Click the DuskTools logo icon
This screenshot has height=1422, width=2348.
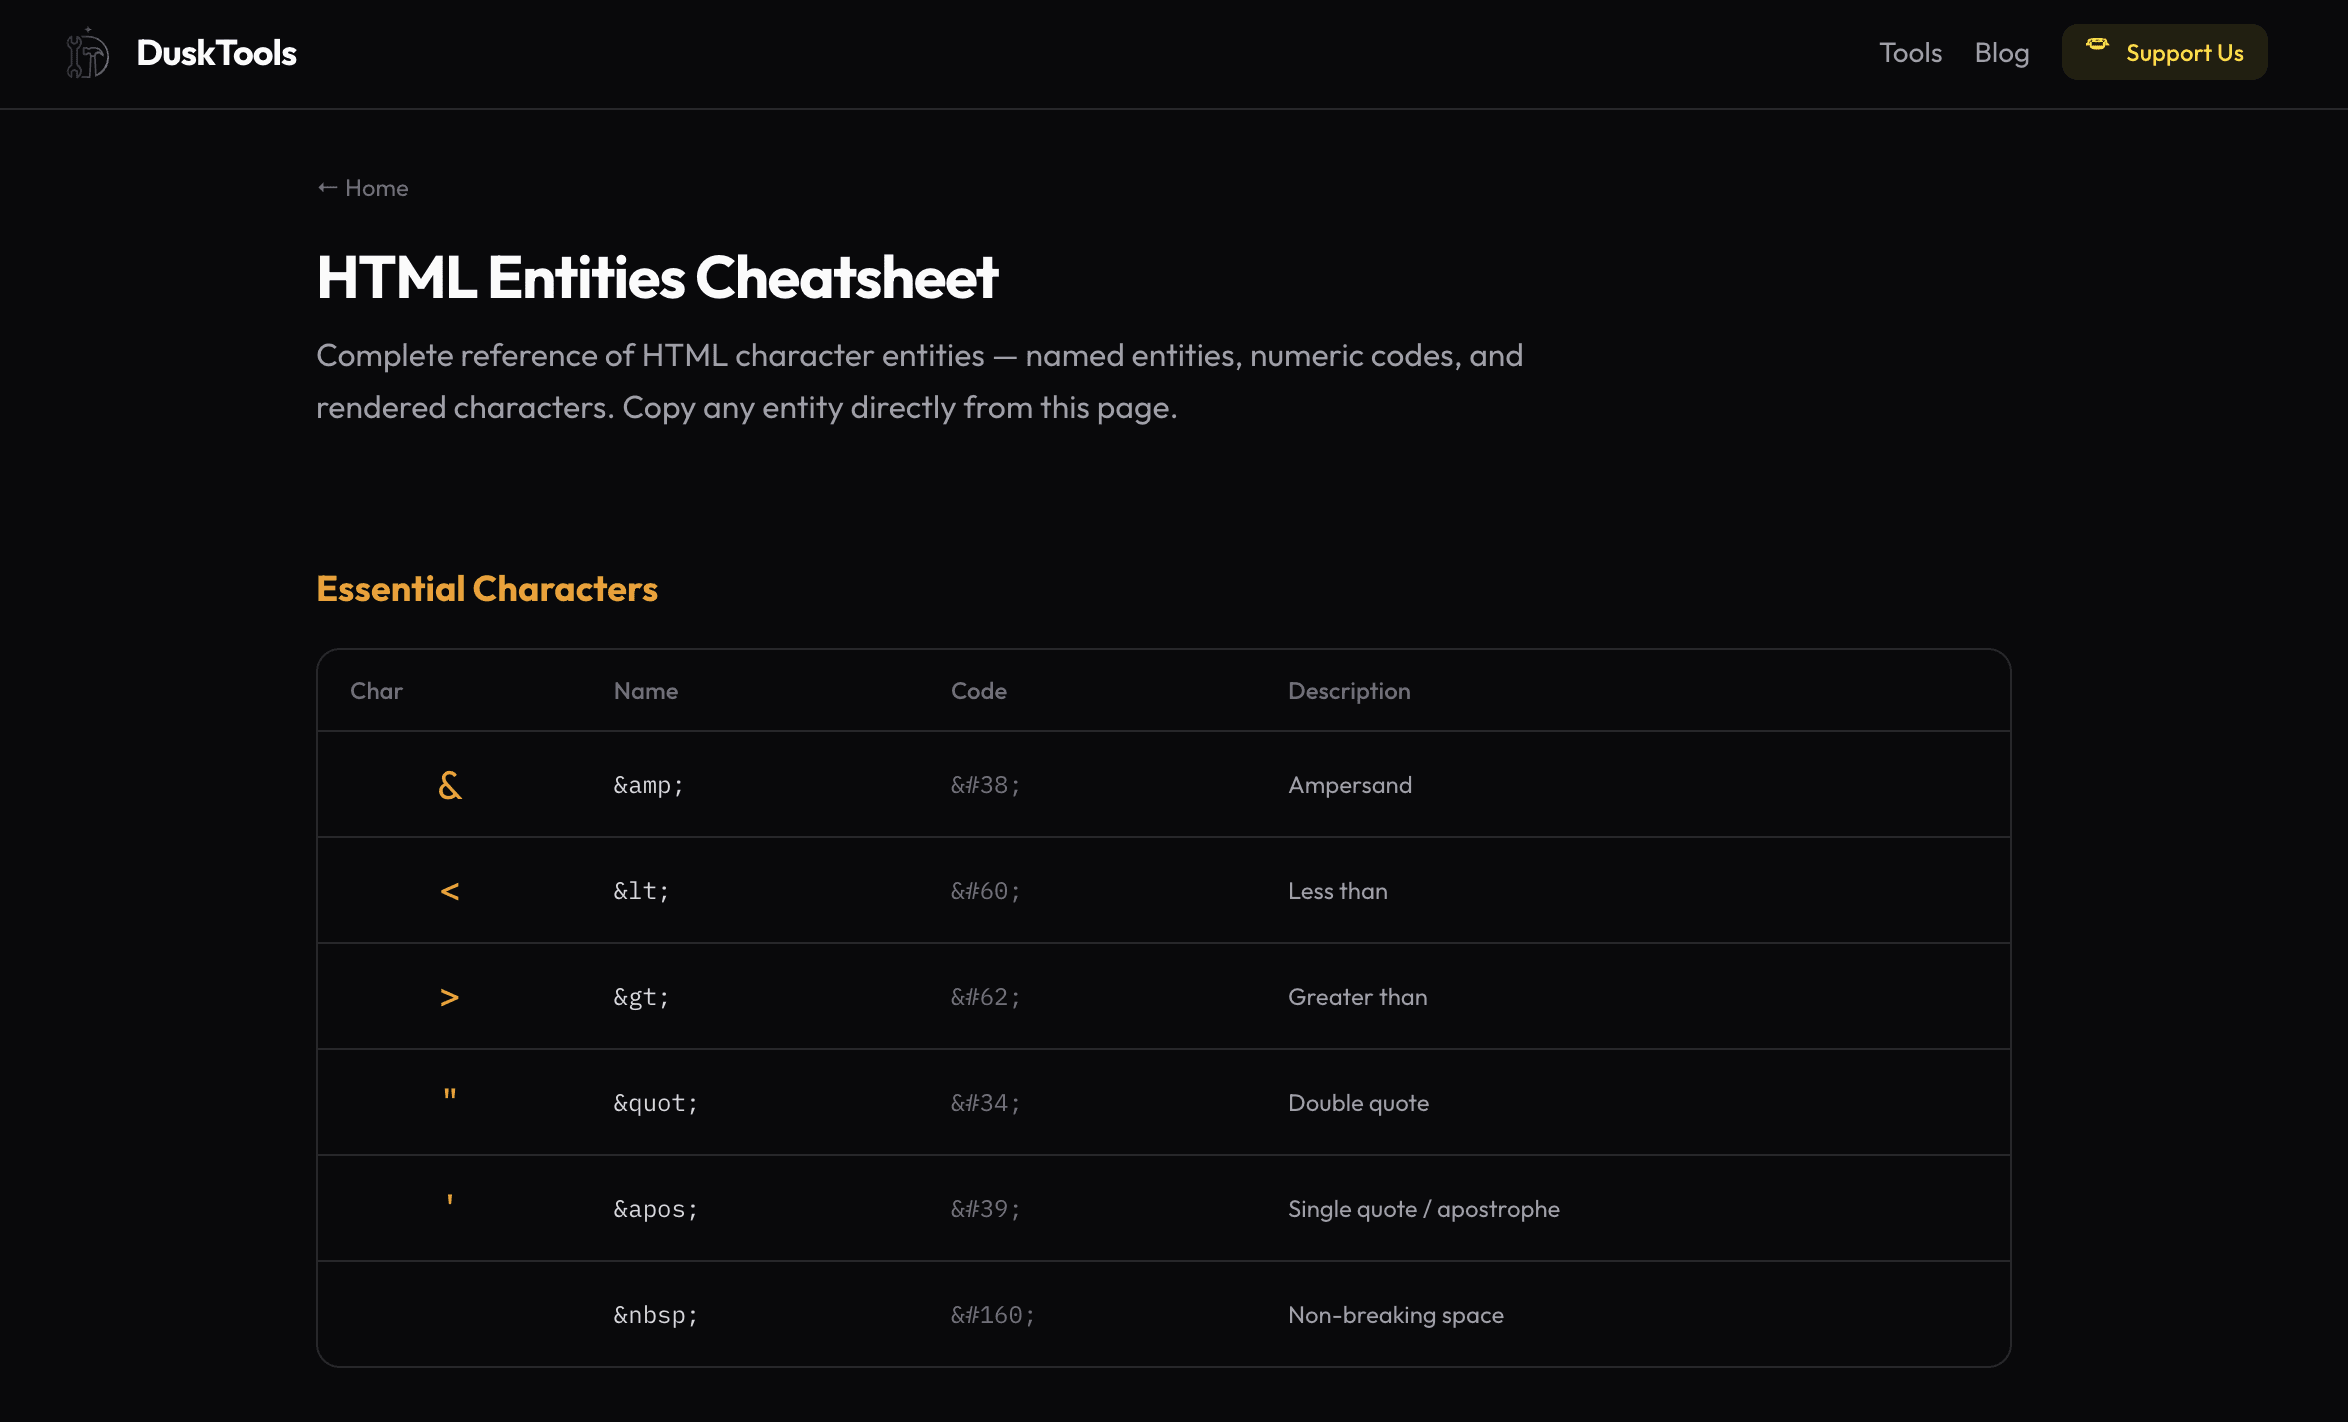pos(88,53)
